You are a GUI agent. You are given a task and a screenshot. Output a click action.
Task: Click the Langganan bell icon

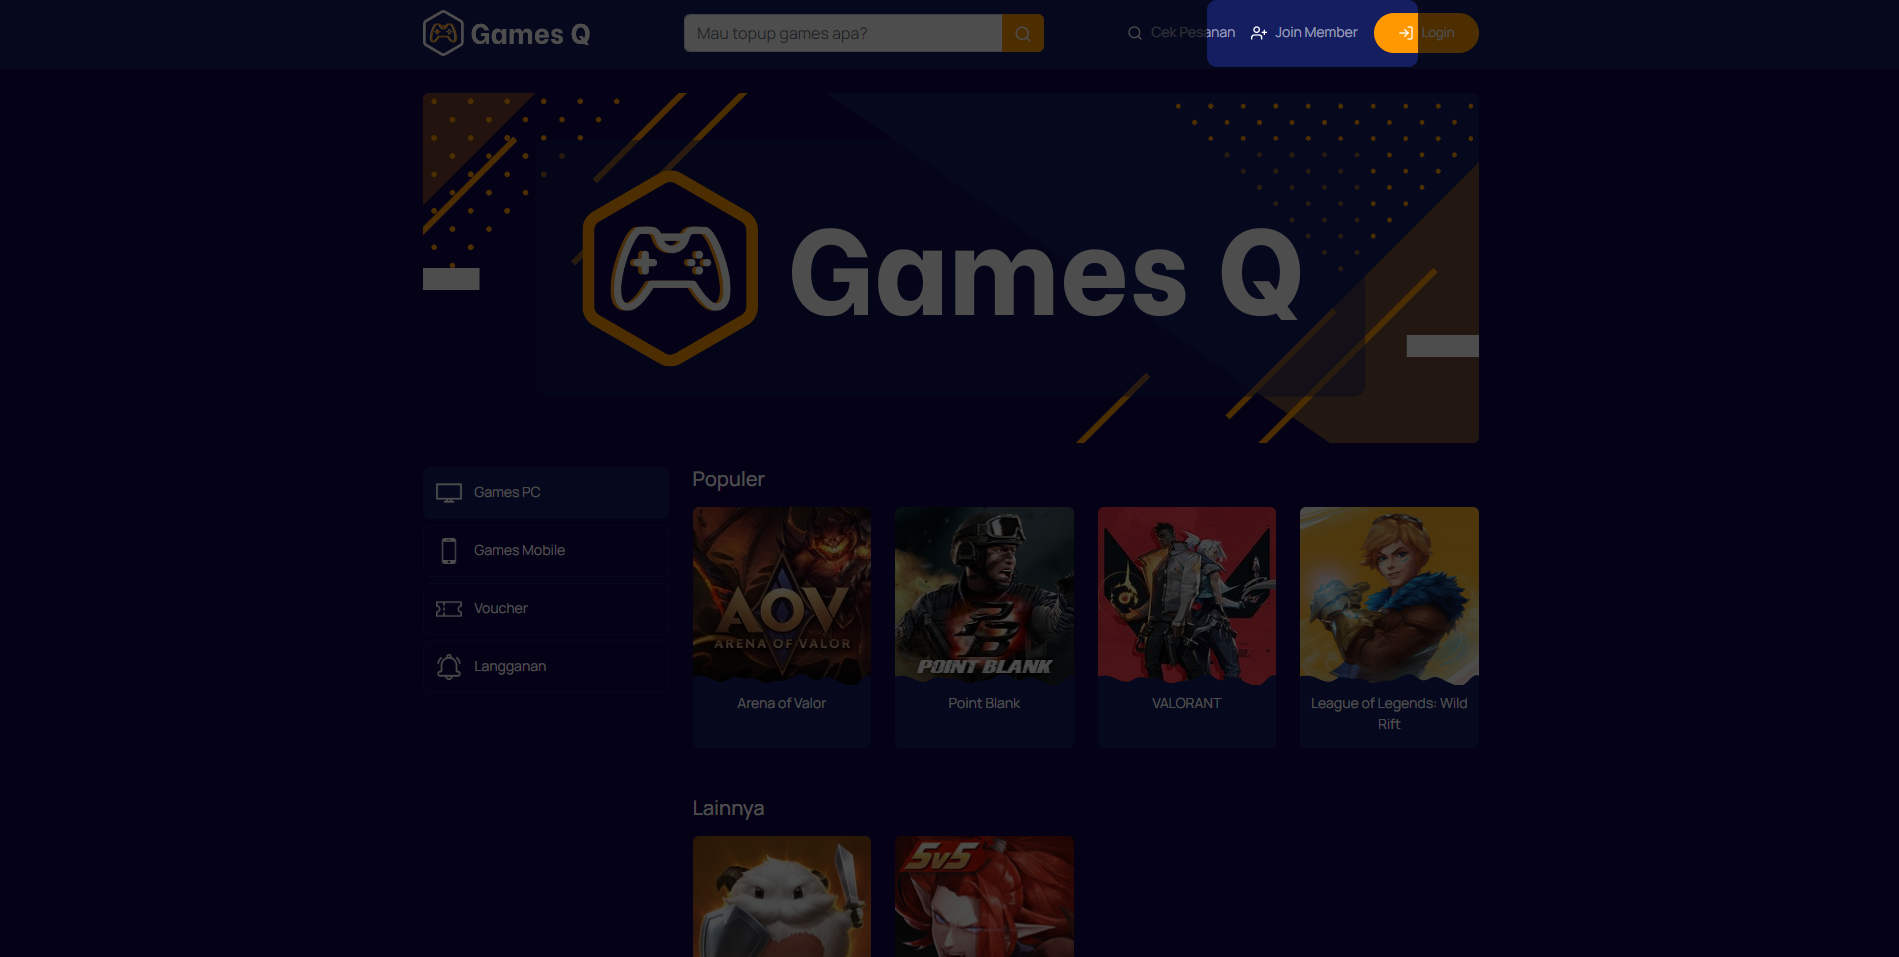point(449,667)
